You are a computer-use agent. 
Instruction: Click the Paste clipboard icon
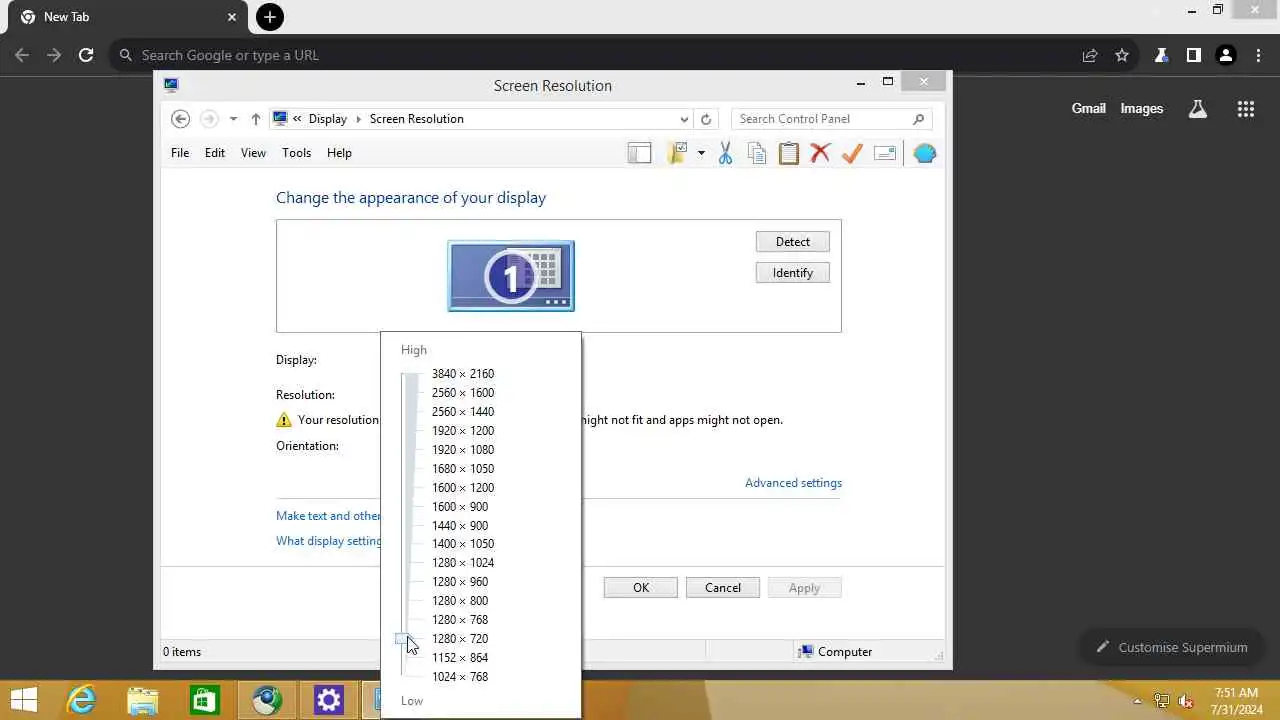tap(789, 153)
